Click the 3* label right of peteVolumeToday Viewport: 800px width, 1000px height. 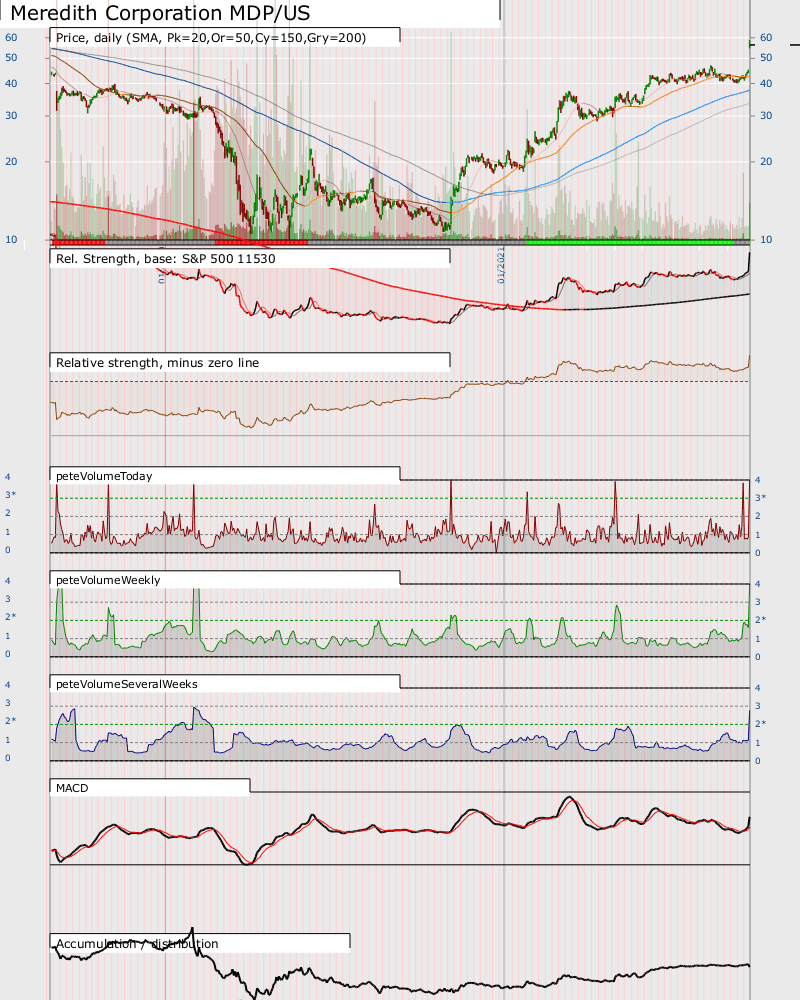click(761, 497)
